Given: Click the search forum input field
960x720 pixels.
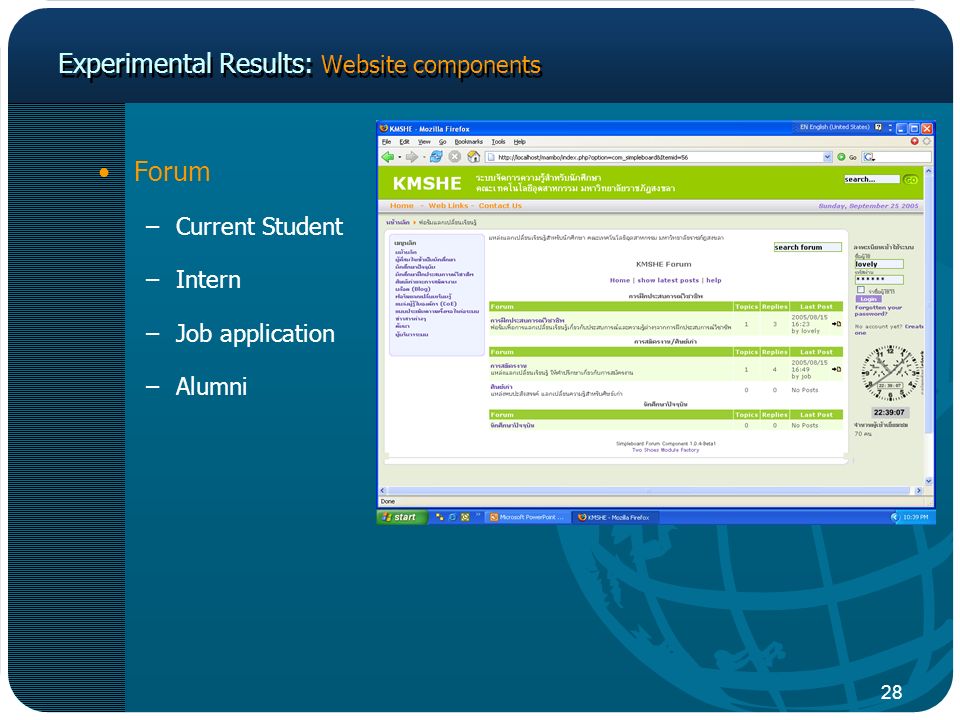Looking at the screenshot, I should [808, 247].
